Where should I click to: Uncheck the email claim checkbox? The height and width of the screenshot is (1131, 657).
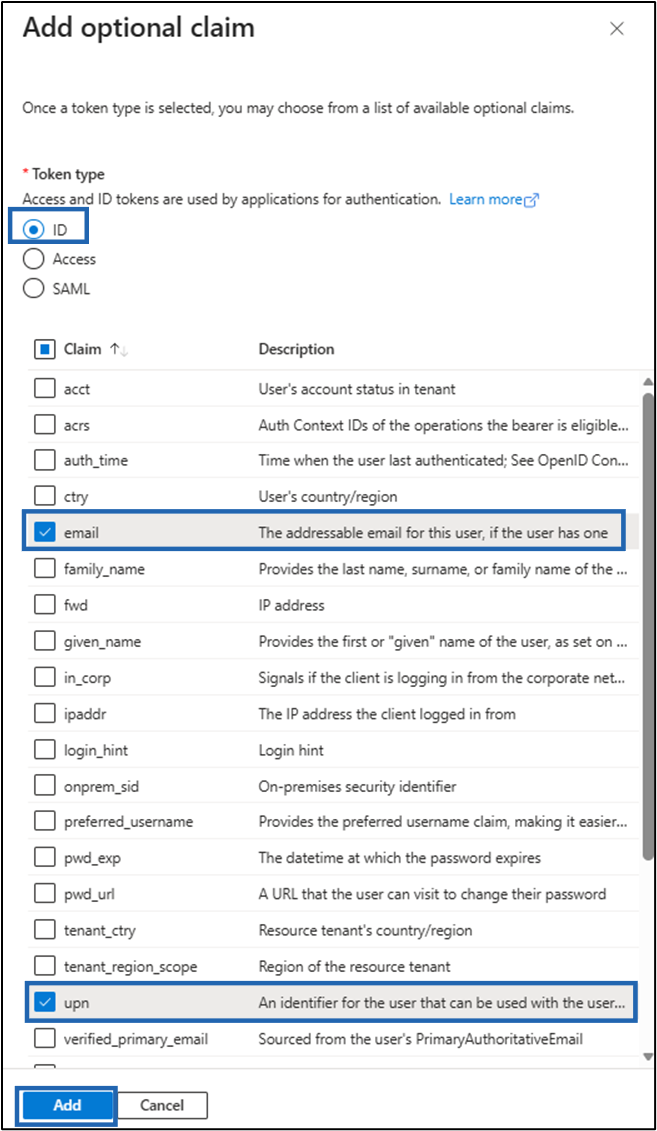45,533
